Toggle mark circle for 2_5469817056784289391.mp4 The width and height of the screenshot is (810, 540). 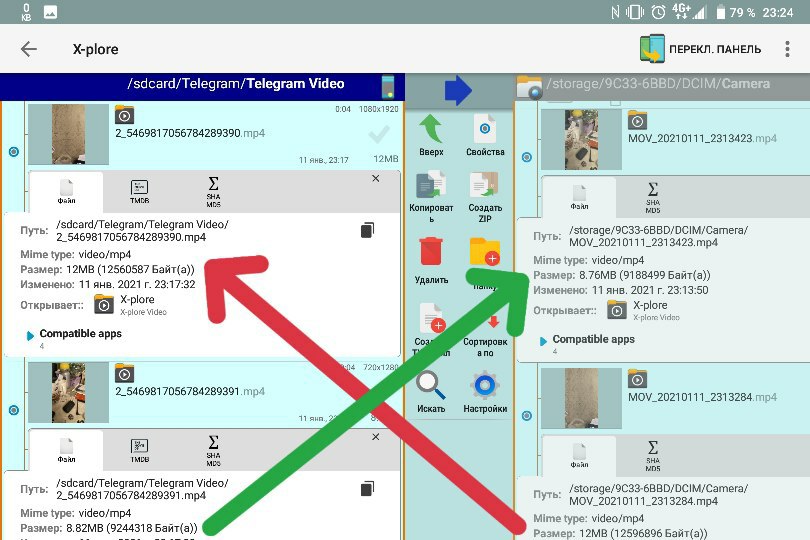click(14, 410)
